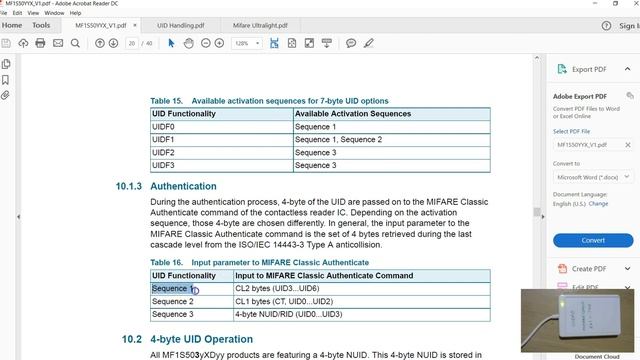Select the highlight text pen icon
640x360 pixels.
tap(369, 43)
